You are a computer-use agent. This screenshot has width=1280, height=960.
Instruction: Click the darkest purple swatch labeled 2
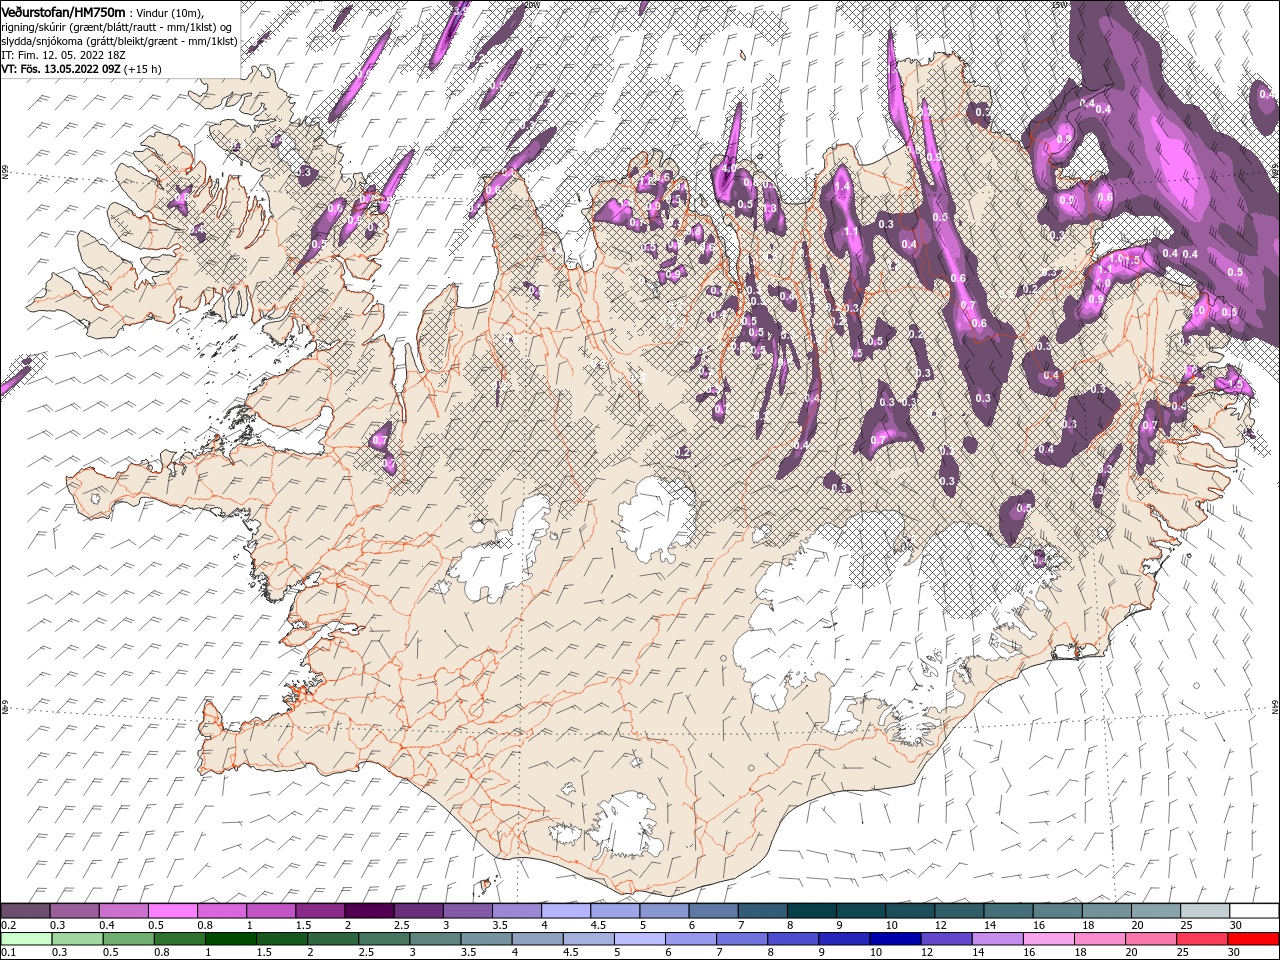(369, 911)
